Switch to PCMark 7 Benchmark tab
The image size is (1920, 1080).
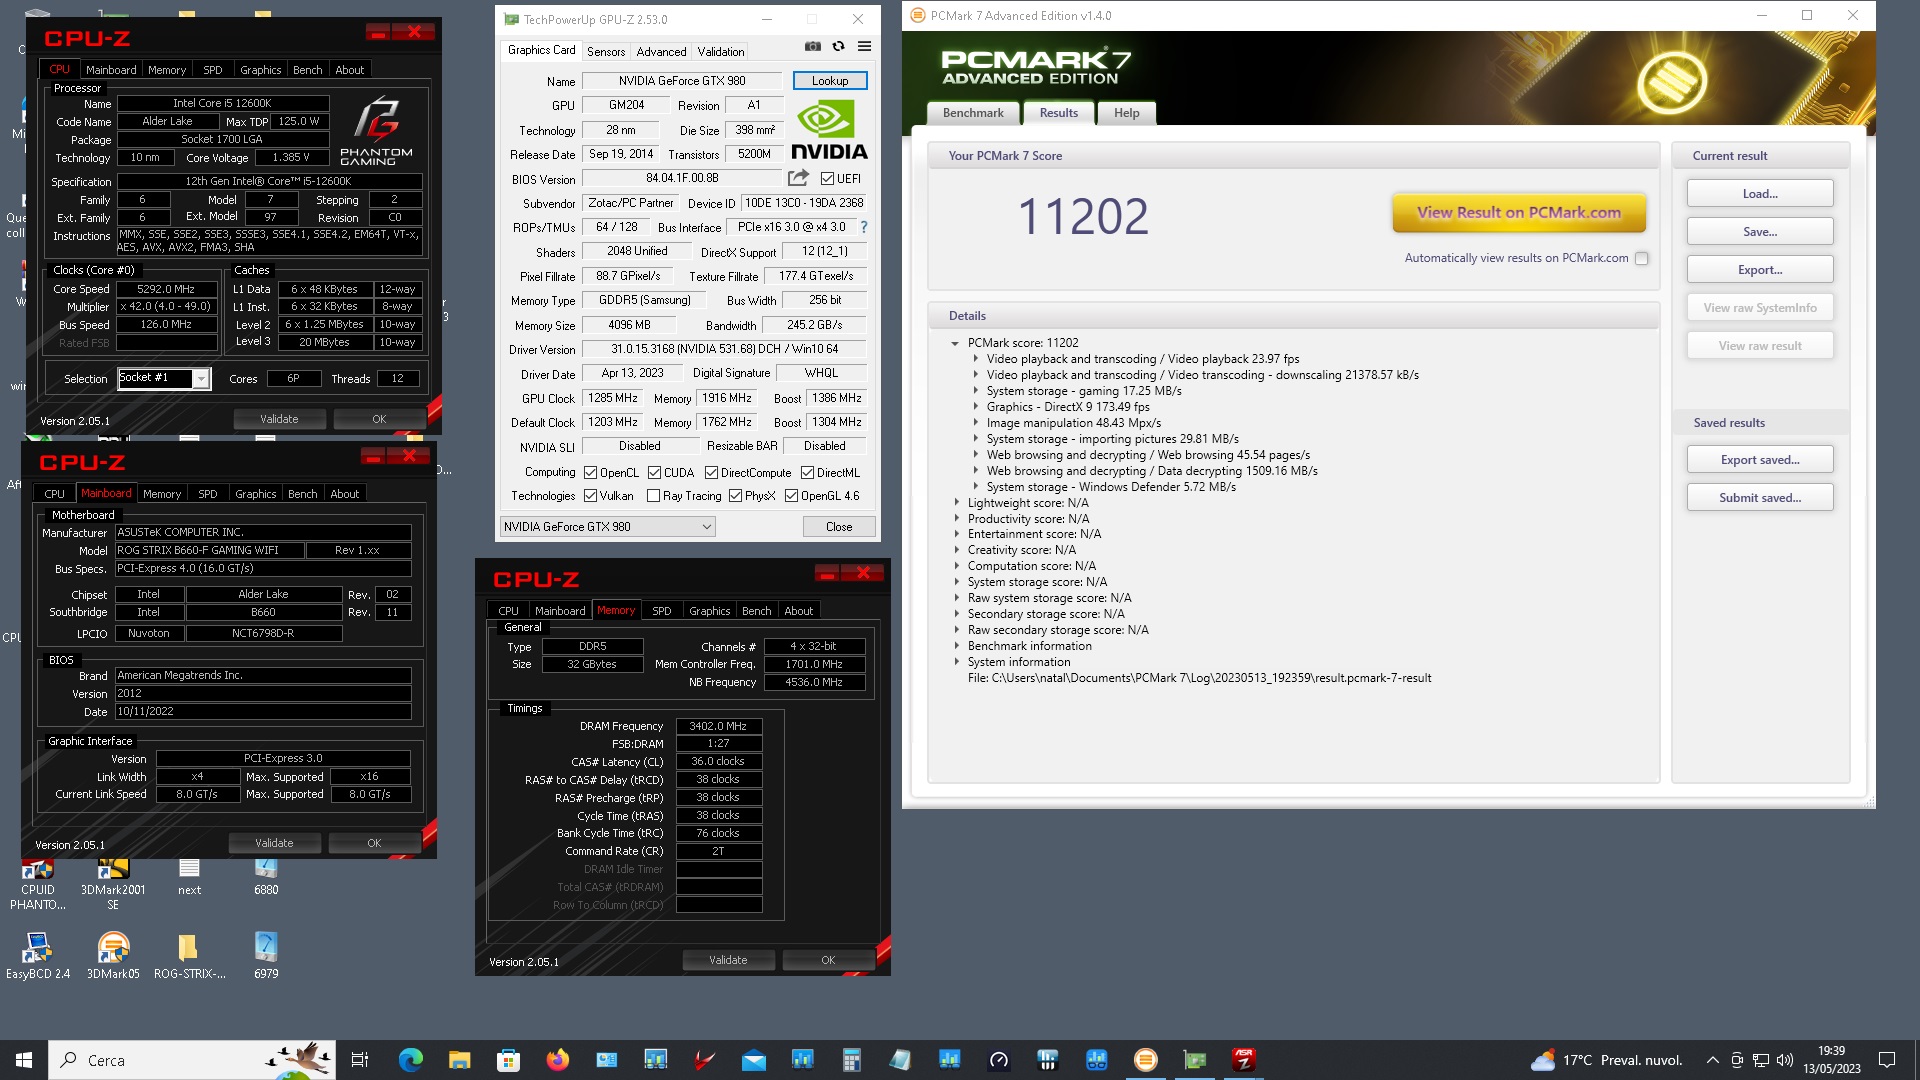[x=972, y=113]
